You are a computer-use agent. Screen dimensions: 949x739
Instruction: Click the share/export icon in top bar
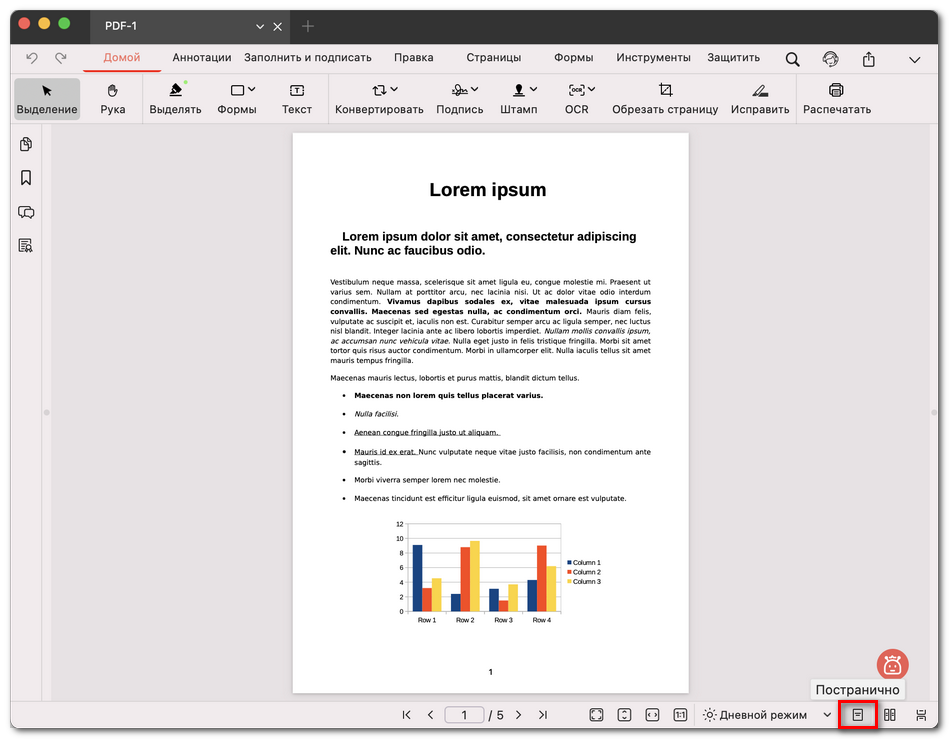pos(869,59)
